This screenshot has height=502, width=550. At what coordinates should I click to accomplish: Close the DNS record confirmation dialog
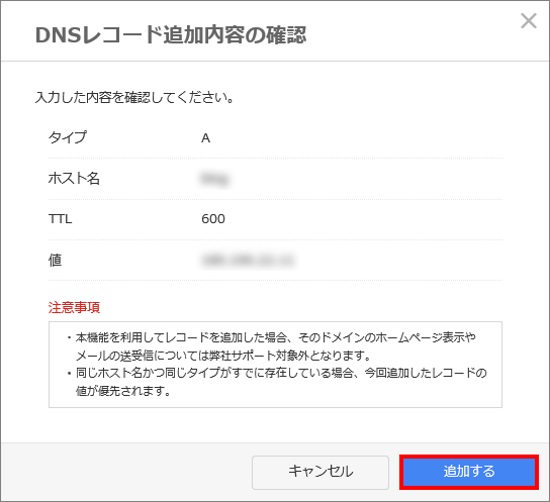(529, 21)
